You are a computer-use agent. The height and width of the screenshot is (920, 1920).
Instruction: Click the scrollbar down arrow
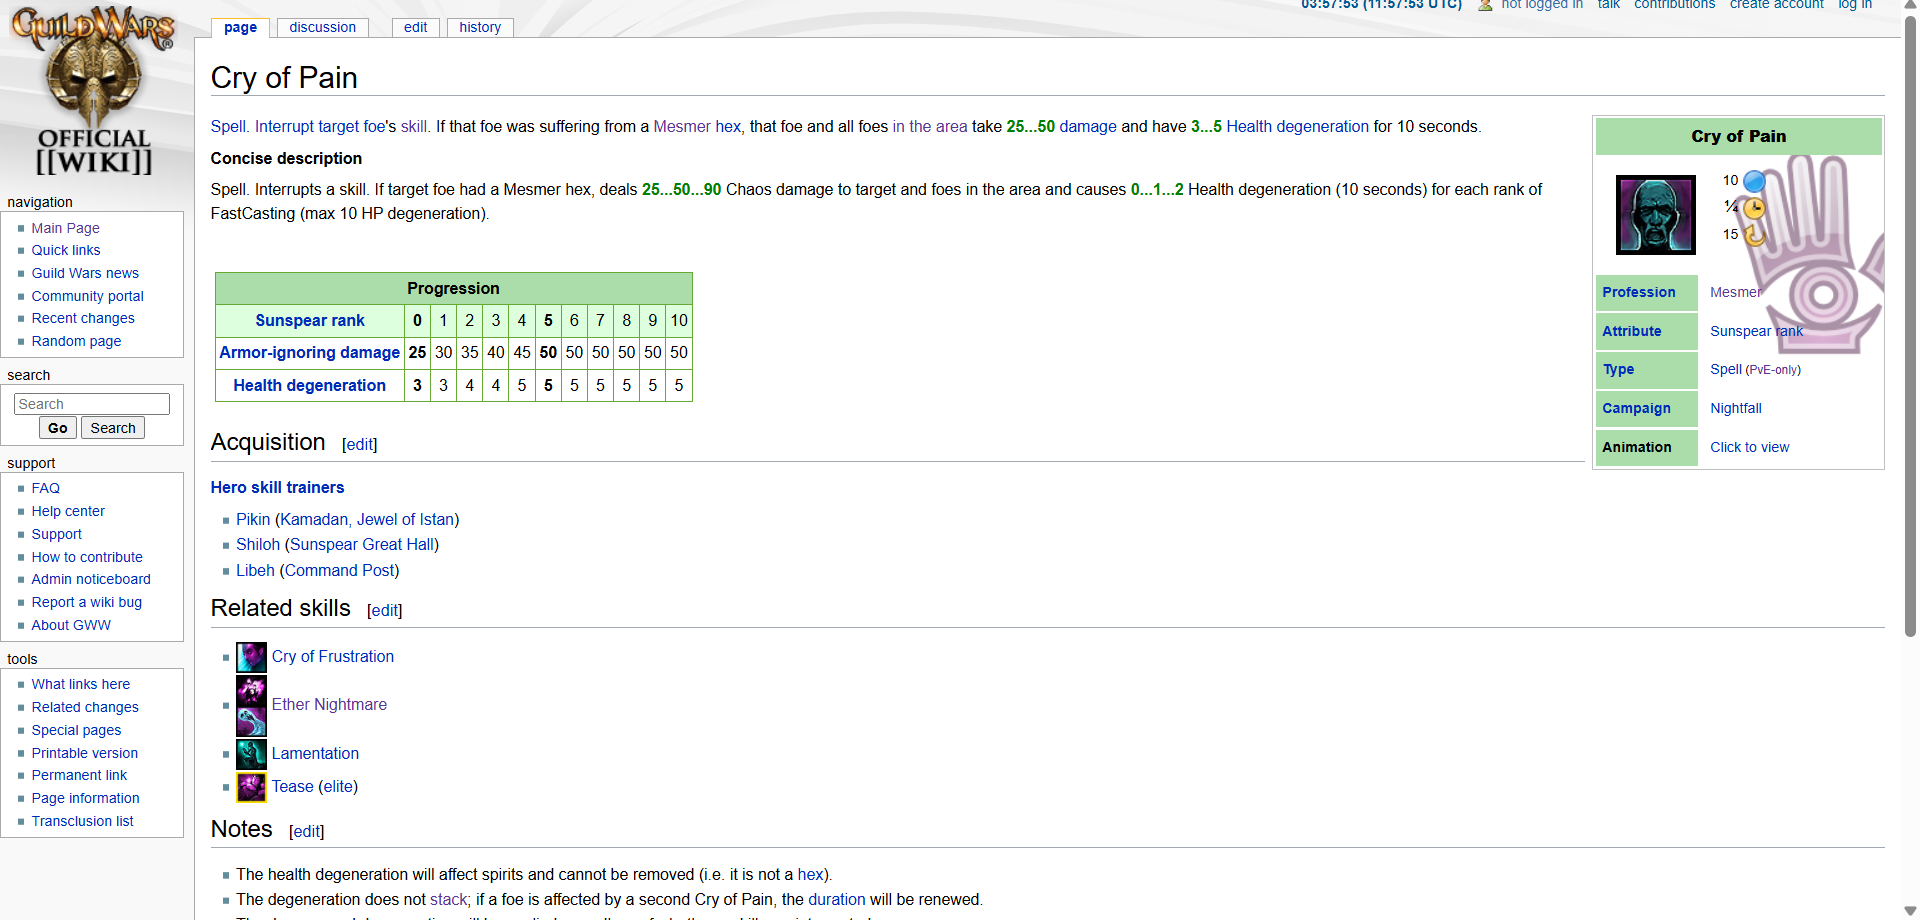(x=1910, y=911)
